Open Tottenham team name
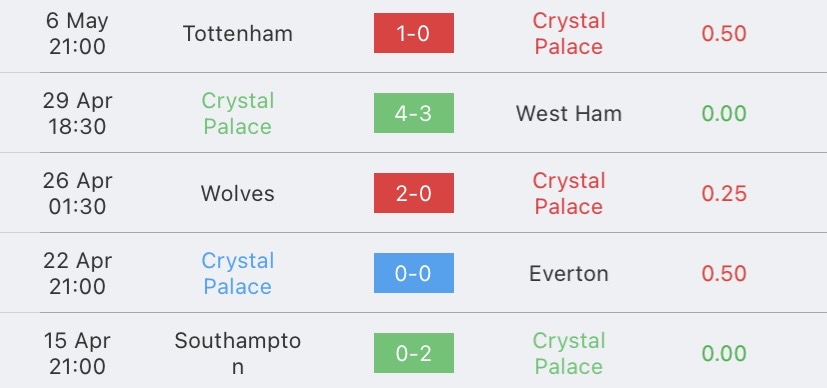Image resolution: width=827 pixels, height=388 pixels. [x=238, y=34]
